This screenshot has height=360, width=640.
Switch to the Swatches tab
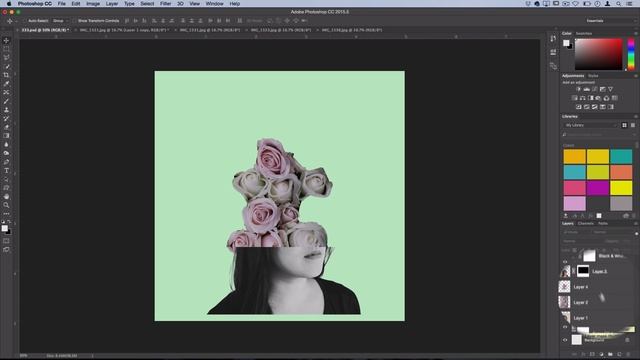pos(584,33)
